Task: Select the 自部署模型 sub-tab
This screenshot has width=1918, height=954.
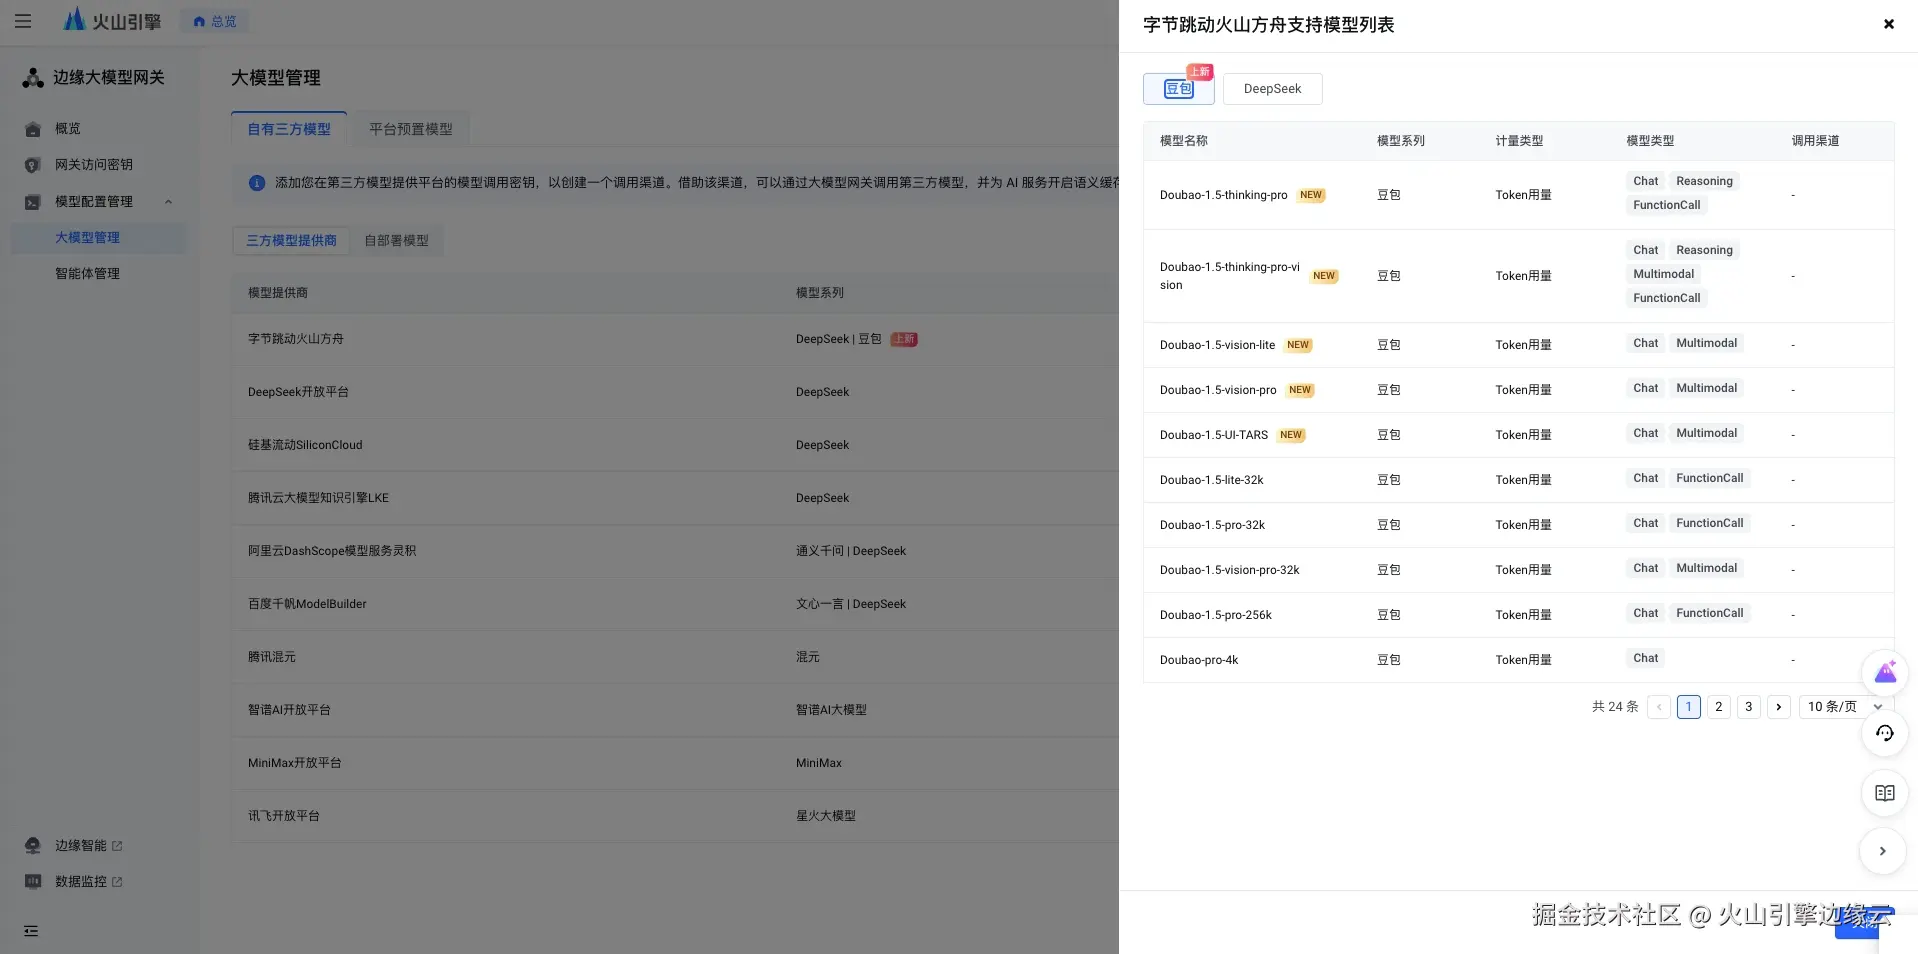Action: [x=396, y=241]
